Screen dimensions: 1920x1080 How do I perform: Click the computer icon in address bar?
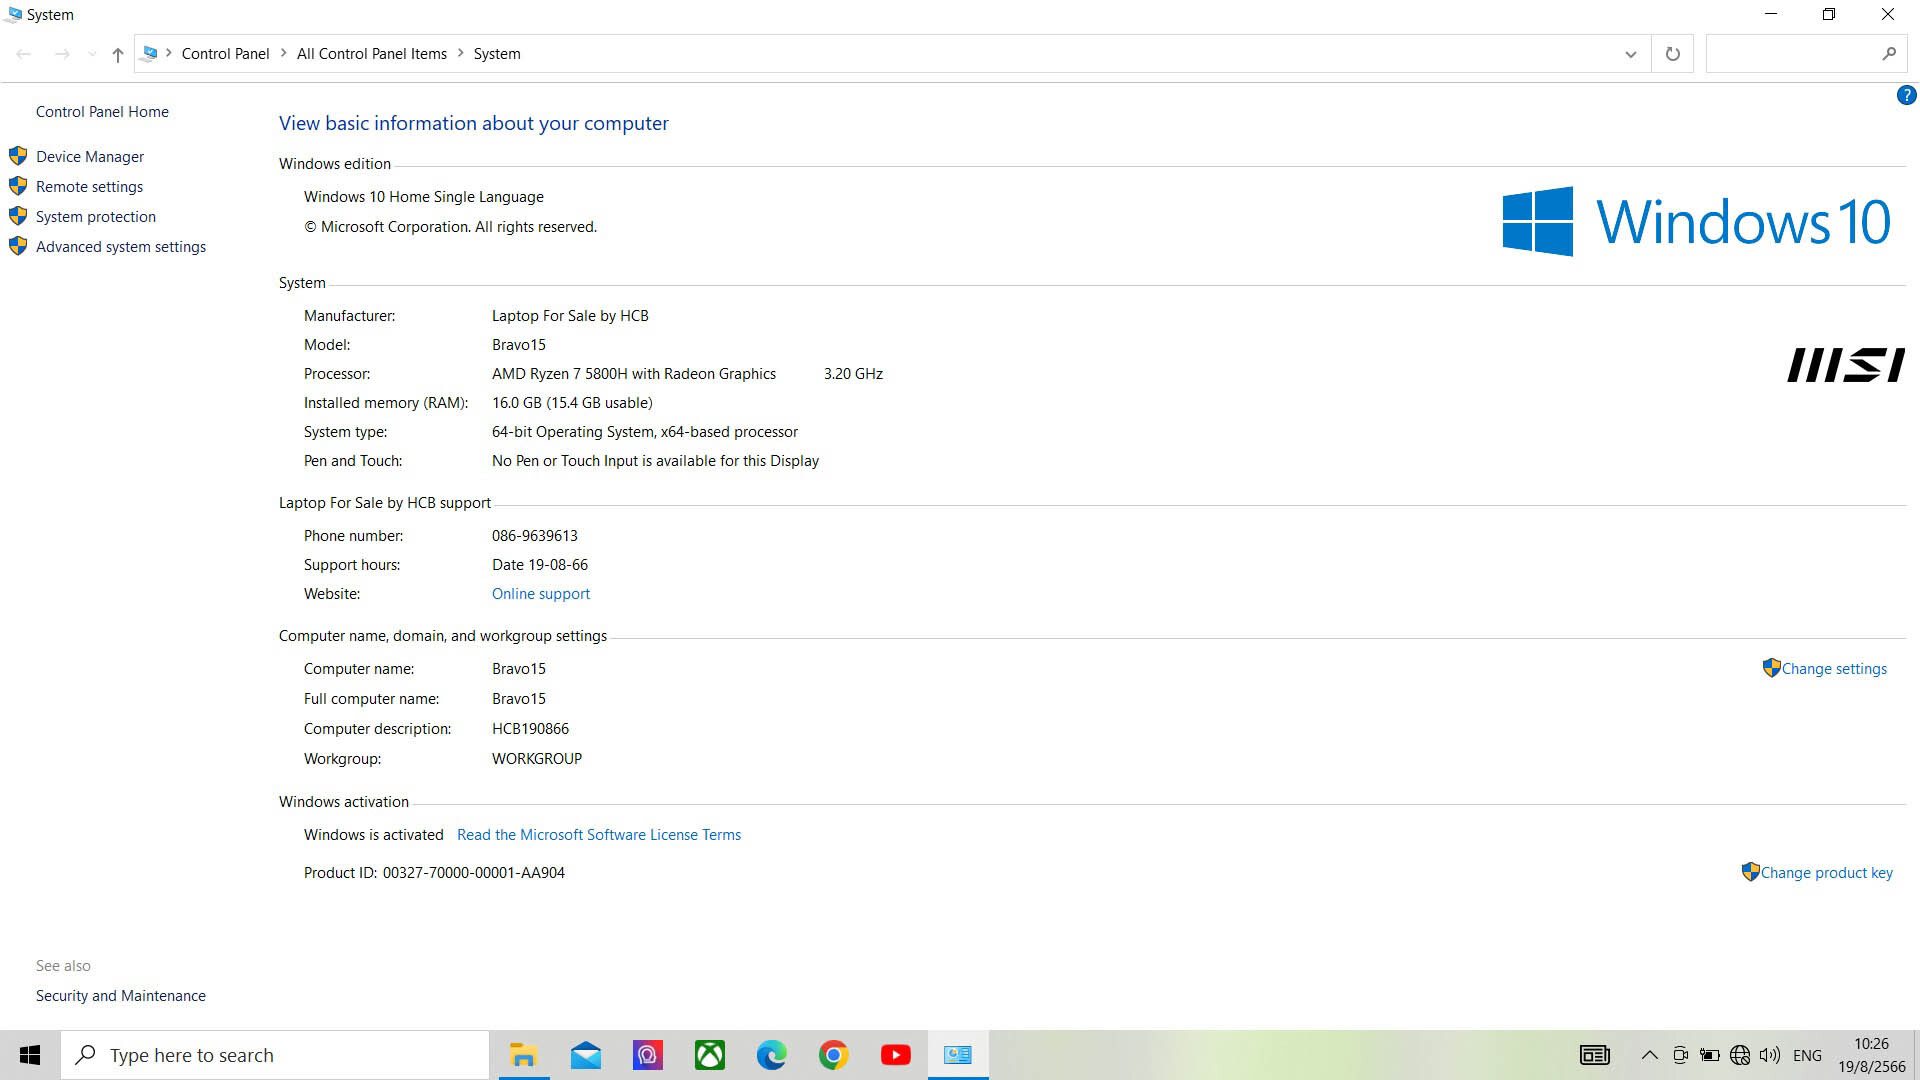pos(150,54)
